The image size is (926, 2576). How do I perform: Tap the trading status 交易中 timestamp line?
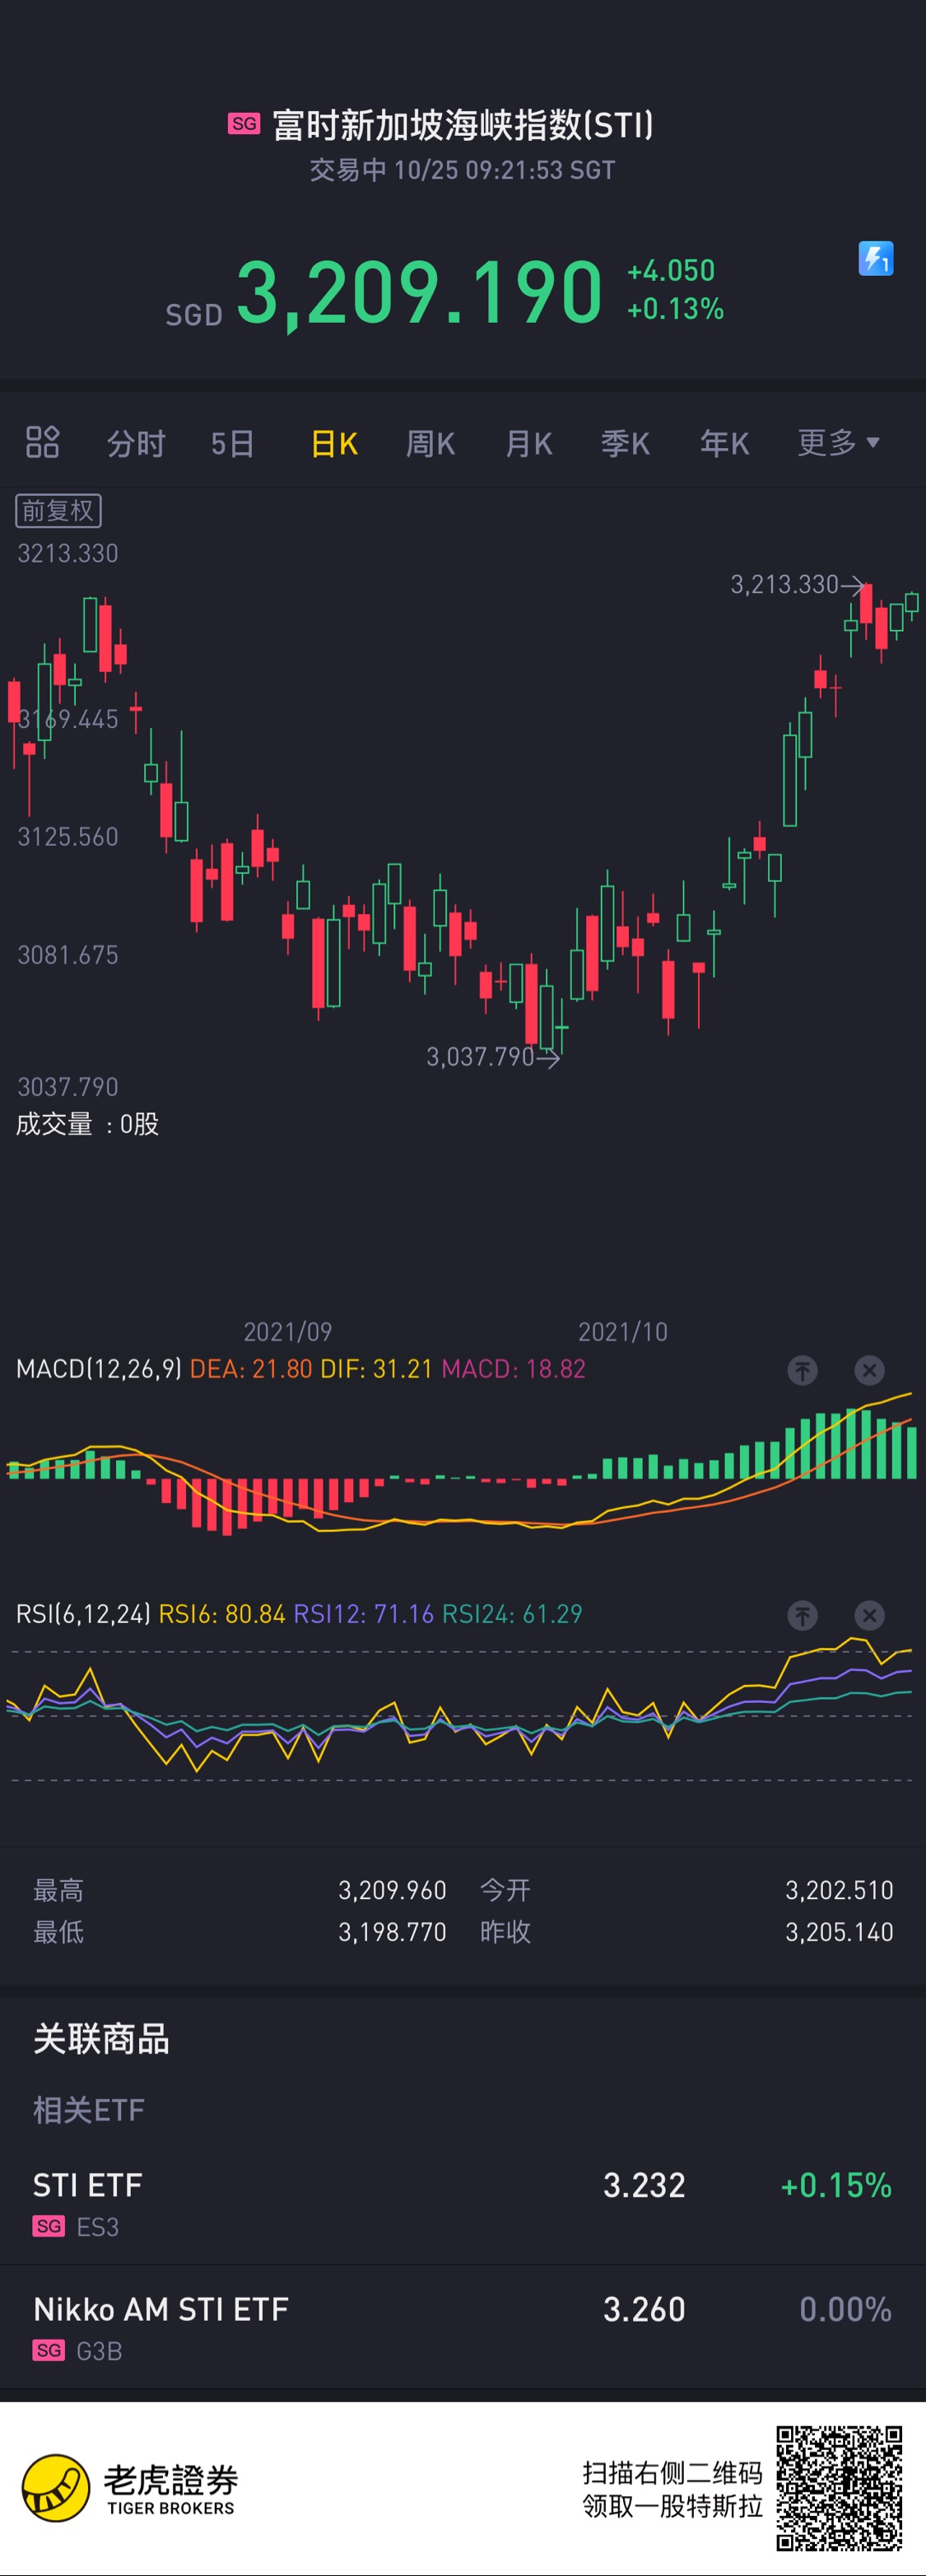click(x=462, y=170)
